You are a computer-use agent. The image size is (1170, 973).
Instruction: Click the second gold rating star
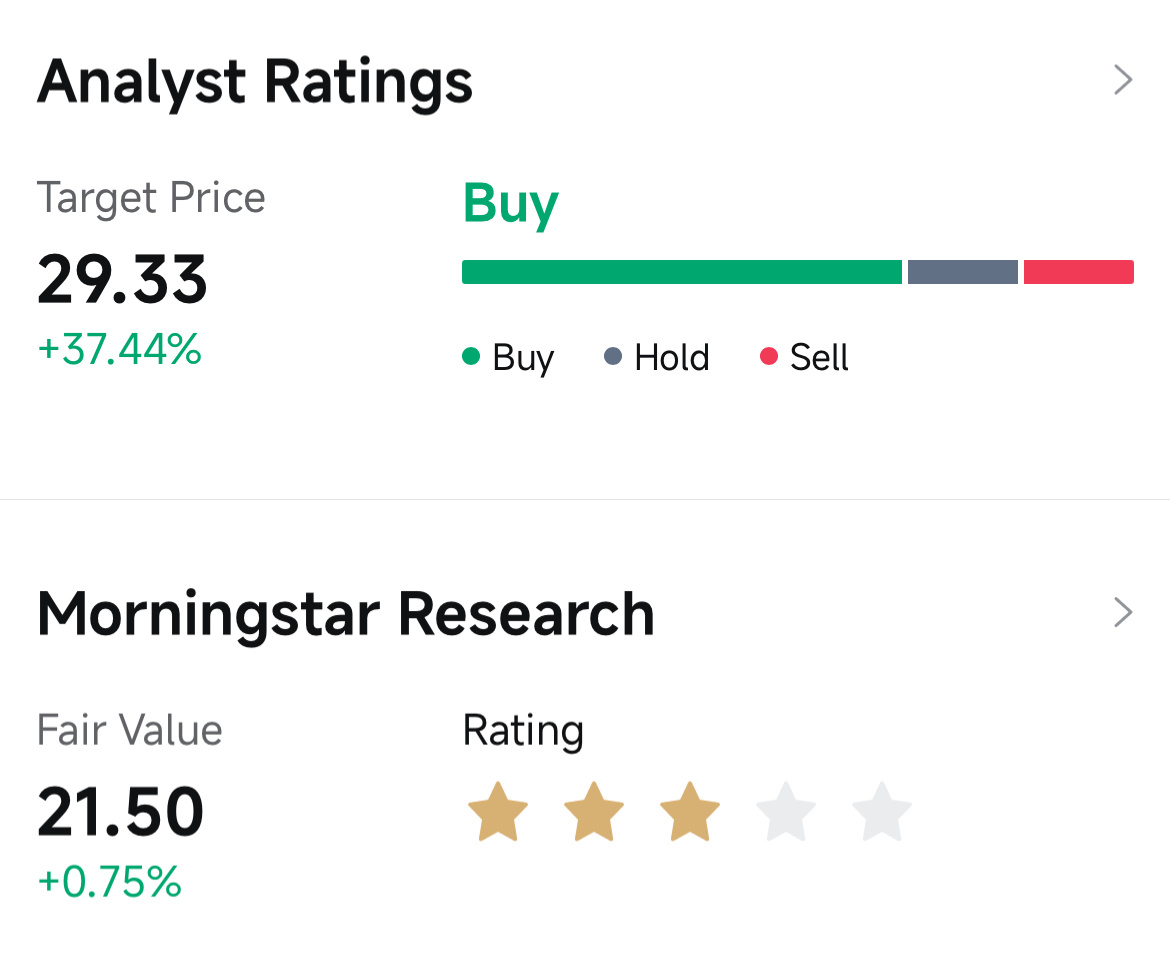coord(594,812)
